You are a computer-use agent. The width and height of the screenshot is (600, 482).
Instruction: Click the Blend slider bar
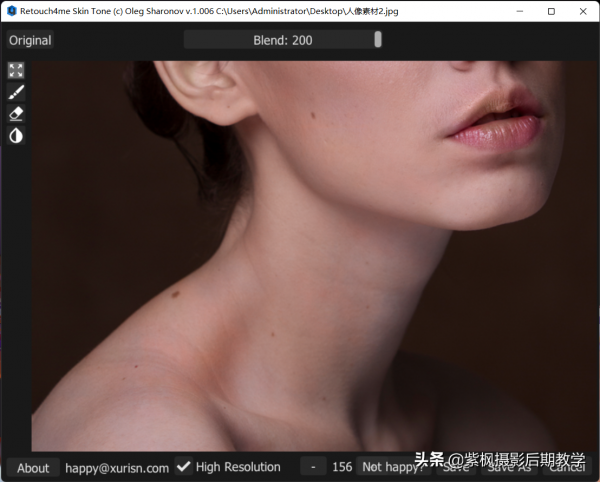click(281, 40)
